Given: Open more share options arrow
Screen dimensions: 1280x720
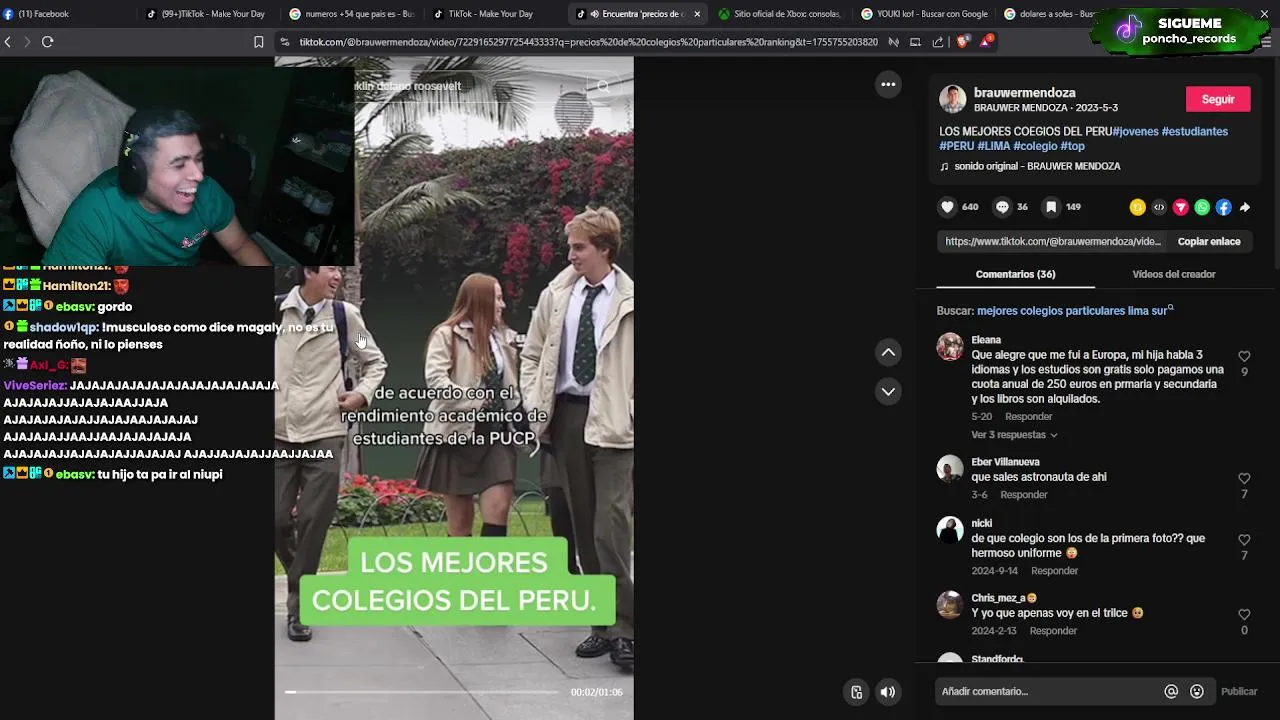Looking at the screenshot, I should pos(1245,207).
